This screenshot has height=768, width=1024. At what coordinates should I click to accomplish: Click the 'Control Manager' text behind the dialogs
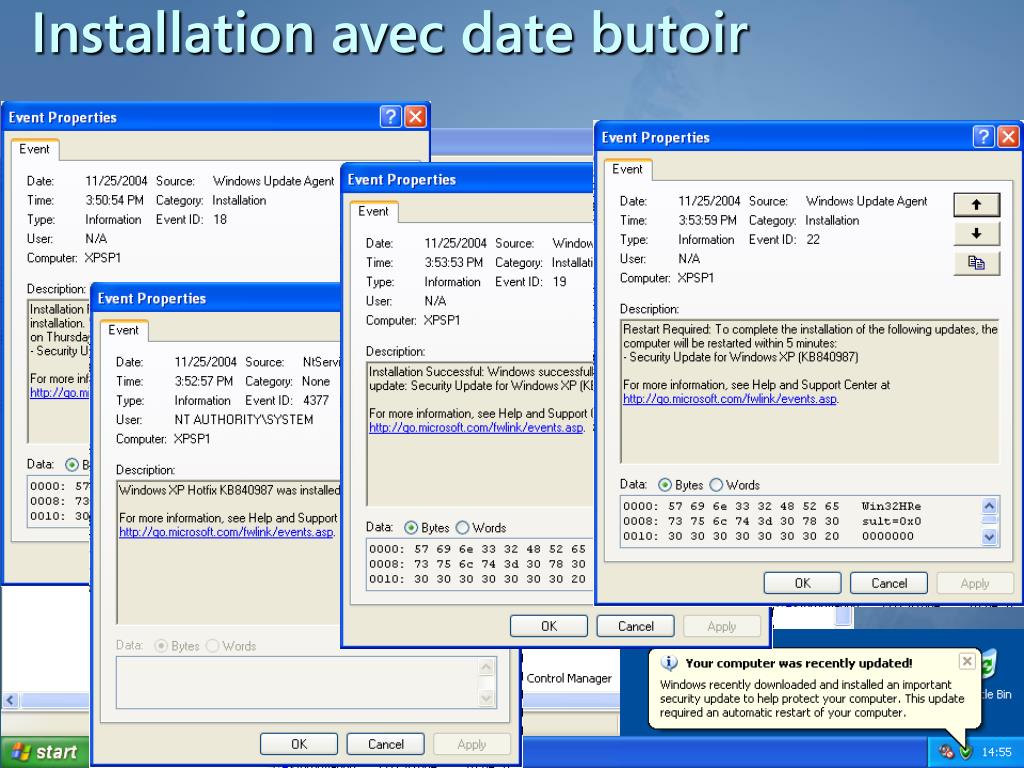pyautogui.click(x=569, y=678)
